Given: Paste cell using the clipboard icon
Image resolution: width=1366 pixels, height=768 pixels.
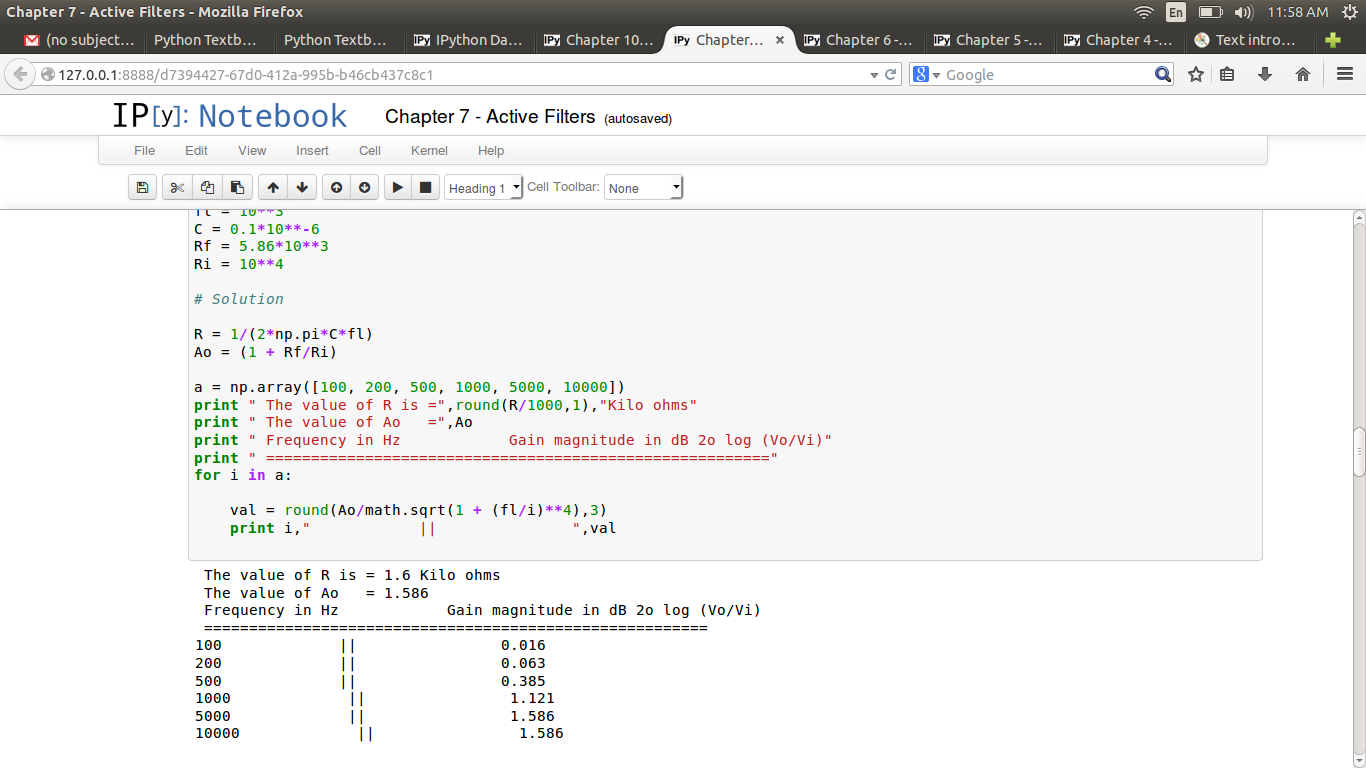Looking at the screenshot, I should tap(237, 188).
